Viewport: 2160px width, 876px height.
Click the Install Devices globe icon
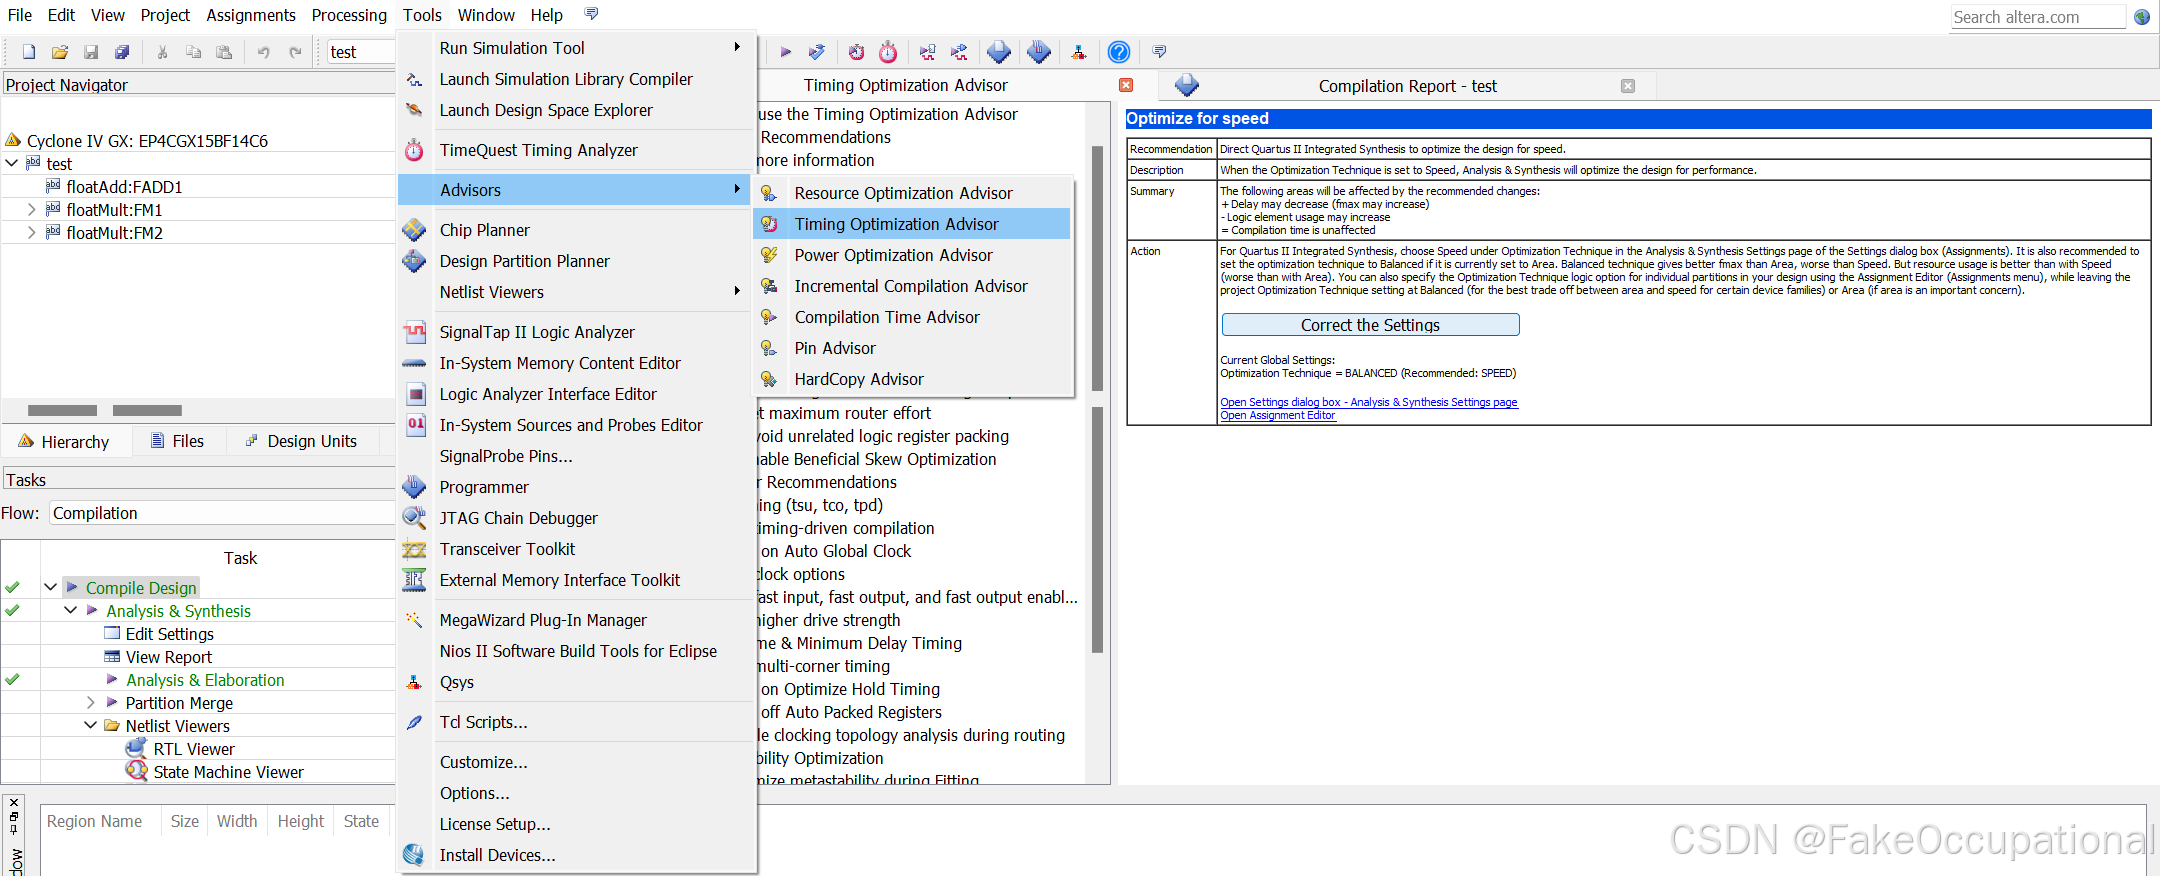point(414,855)
